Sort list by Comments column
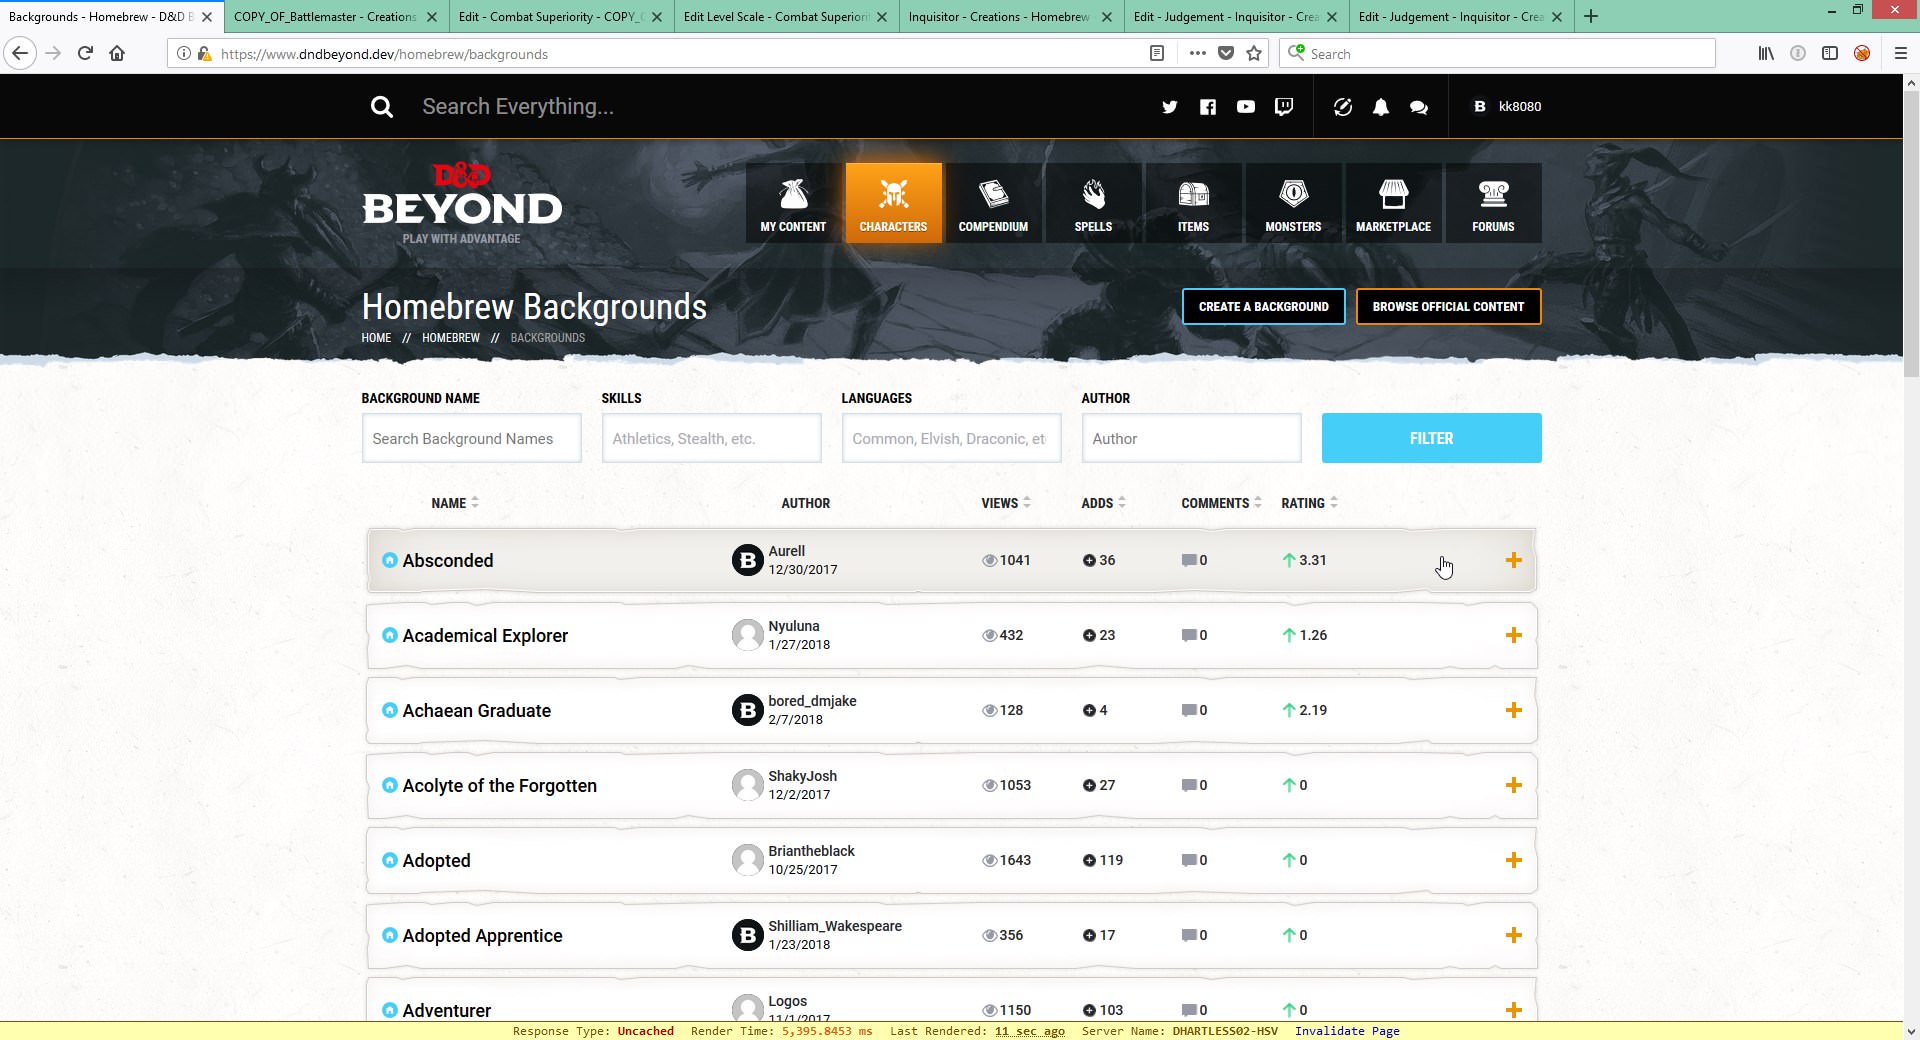The height and width of the screenshot is (1040, 1920). (x=1221, y=503)
